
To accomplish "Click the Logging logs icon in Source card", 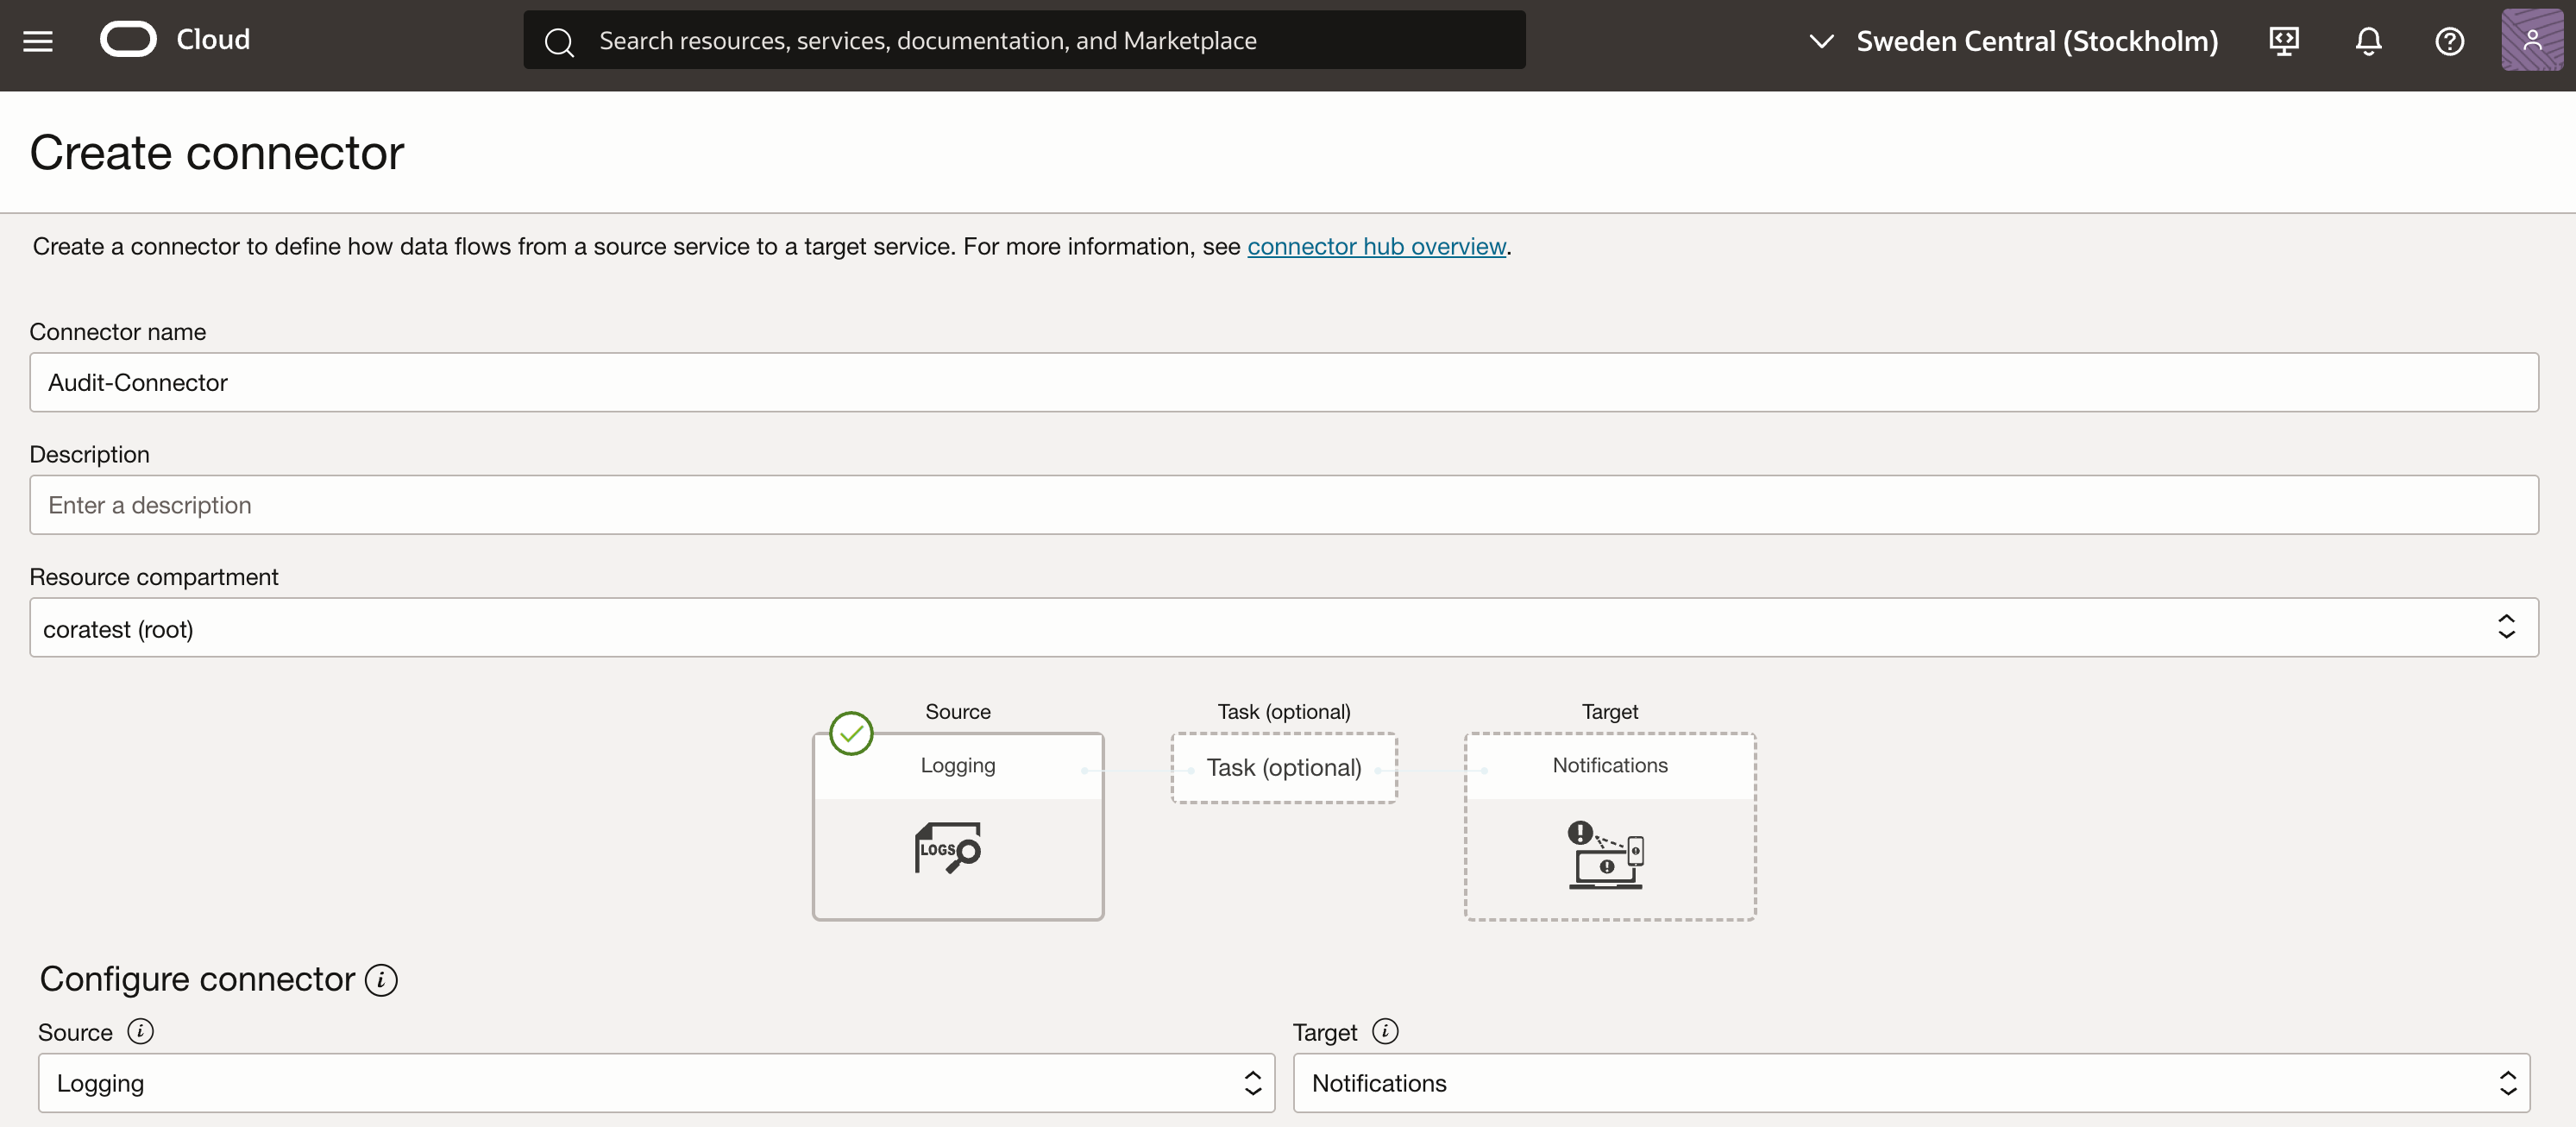I will (947, 847).
